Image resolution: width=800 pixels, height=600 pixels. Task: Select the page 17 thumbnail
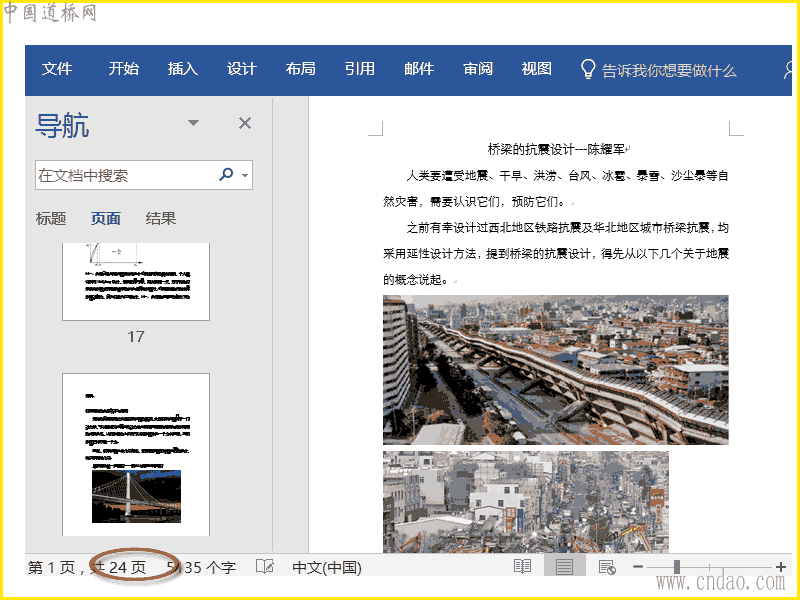(x=136, y=282)
